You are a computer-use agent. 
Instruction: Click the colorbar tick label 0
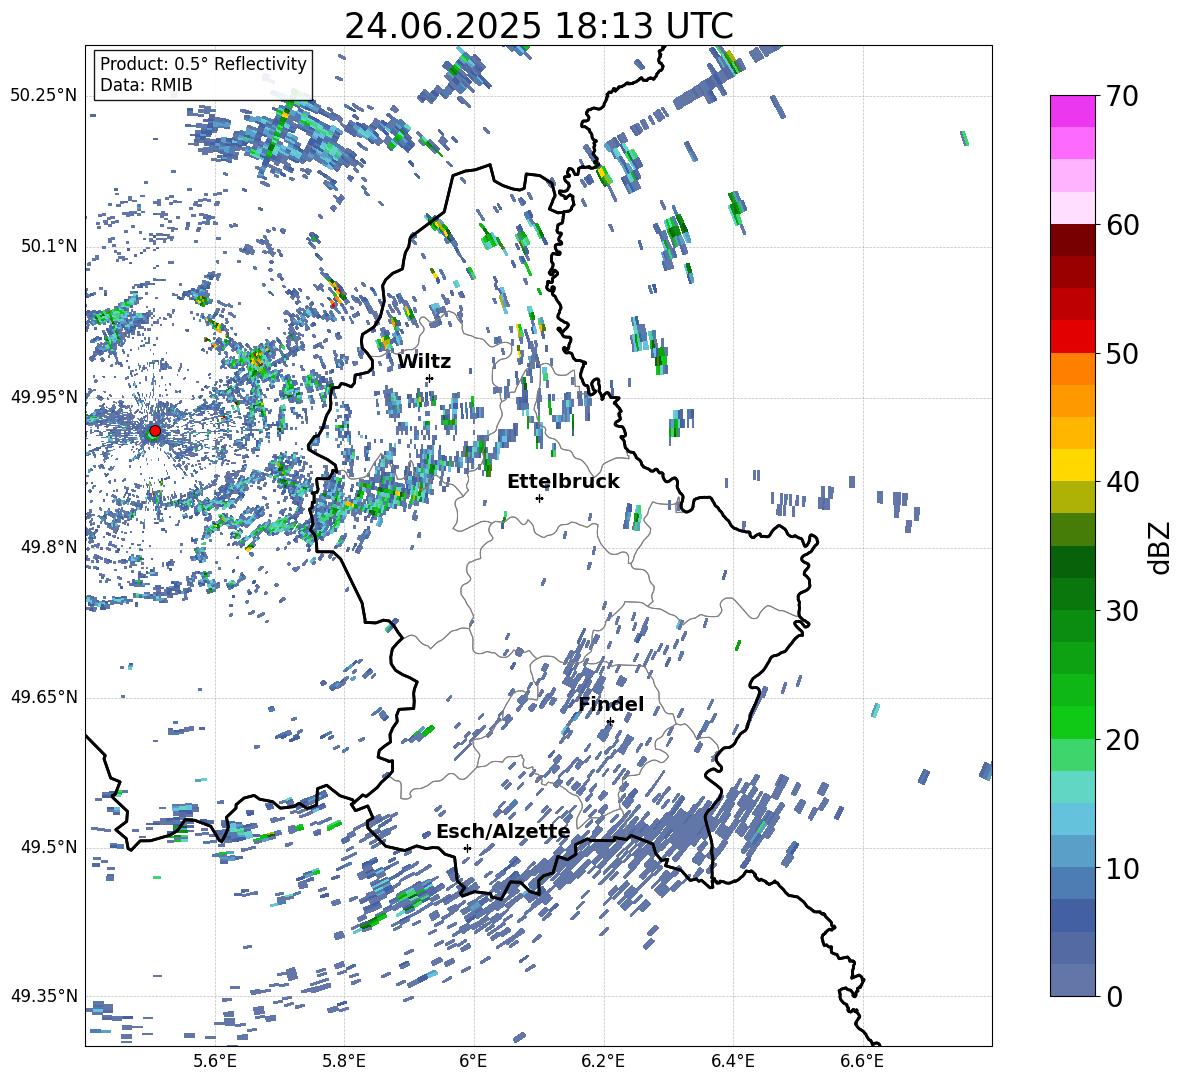click(1114, 996)
